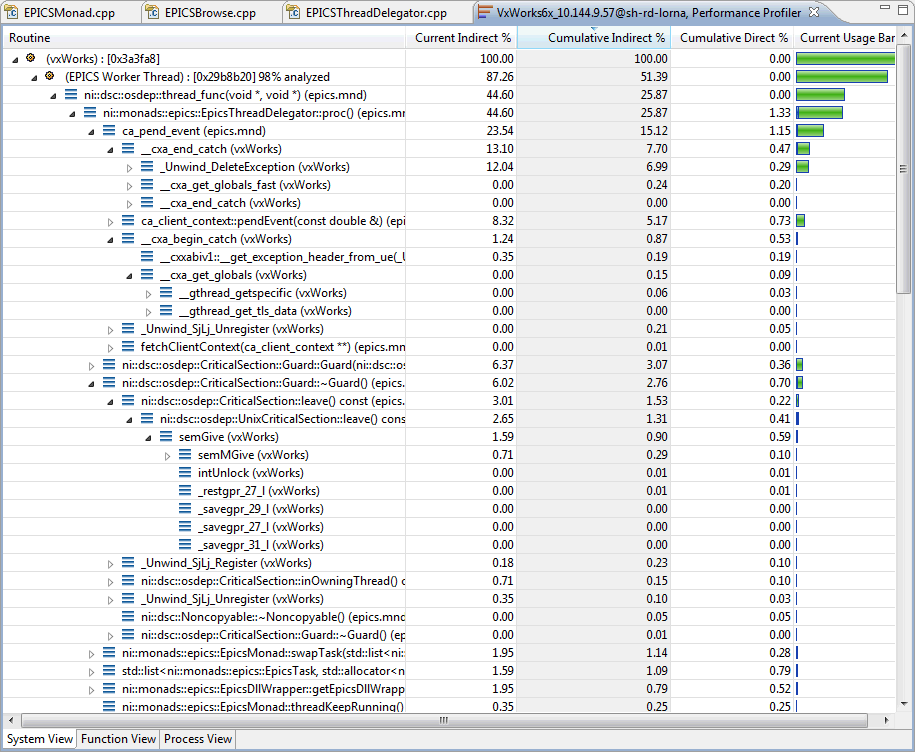Click the scroll-right arrow of the horizontal scrollbar
The width and height of the screenshot is (915, 752).
click(x=886, y=720)
